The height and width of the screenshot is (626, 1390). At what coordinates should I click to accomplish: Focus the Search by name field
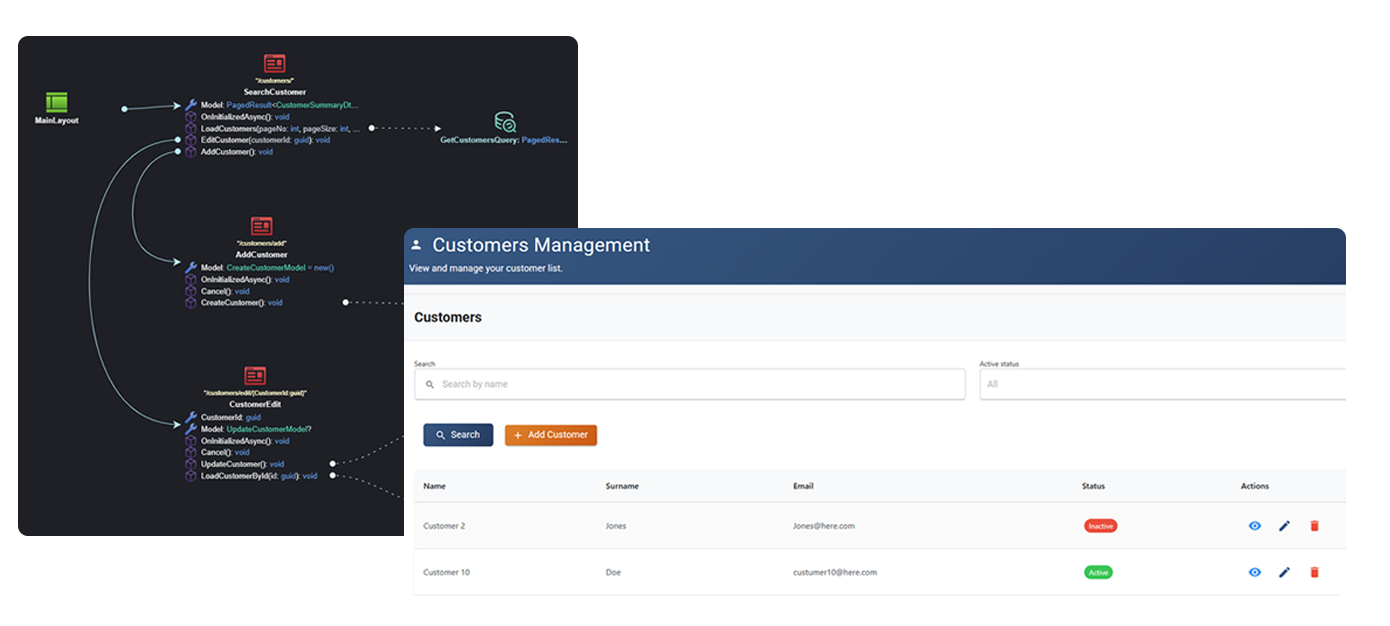pos(690,384)
